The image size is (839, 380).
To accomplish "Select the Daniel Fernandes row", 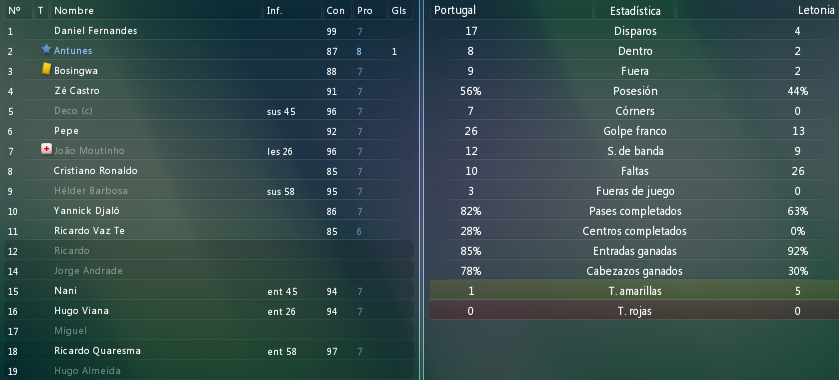I will pos(209,31).
